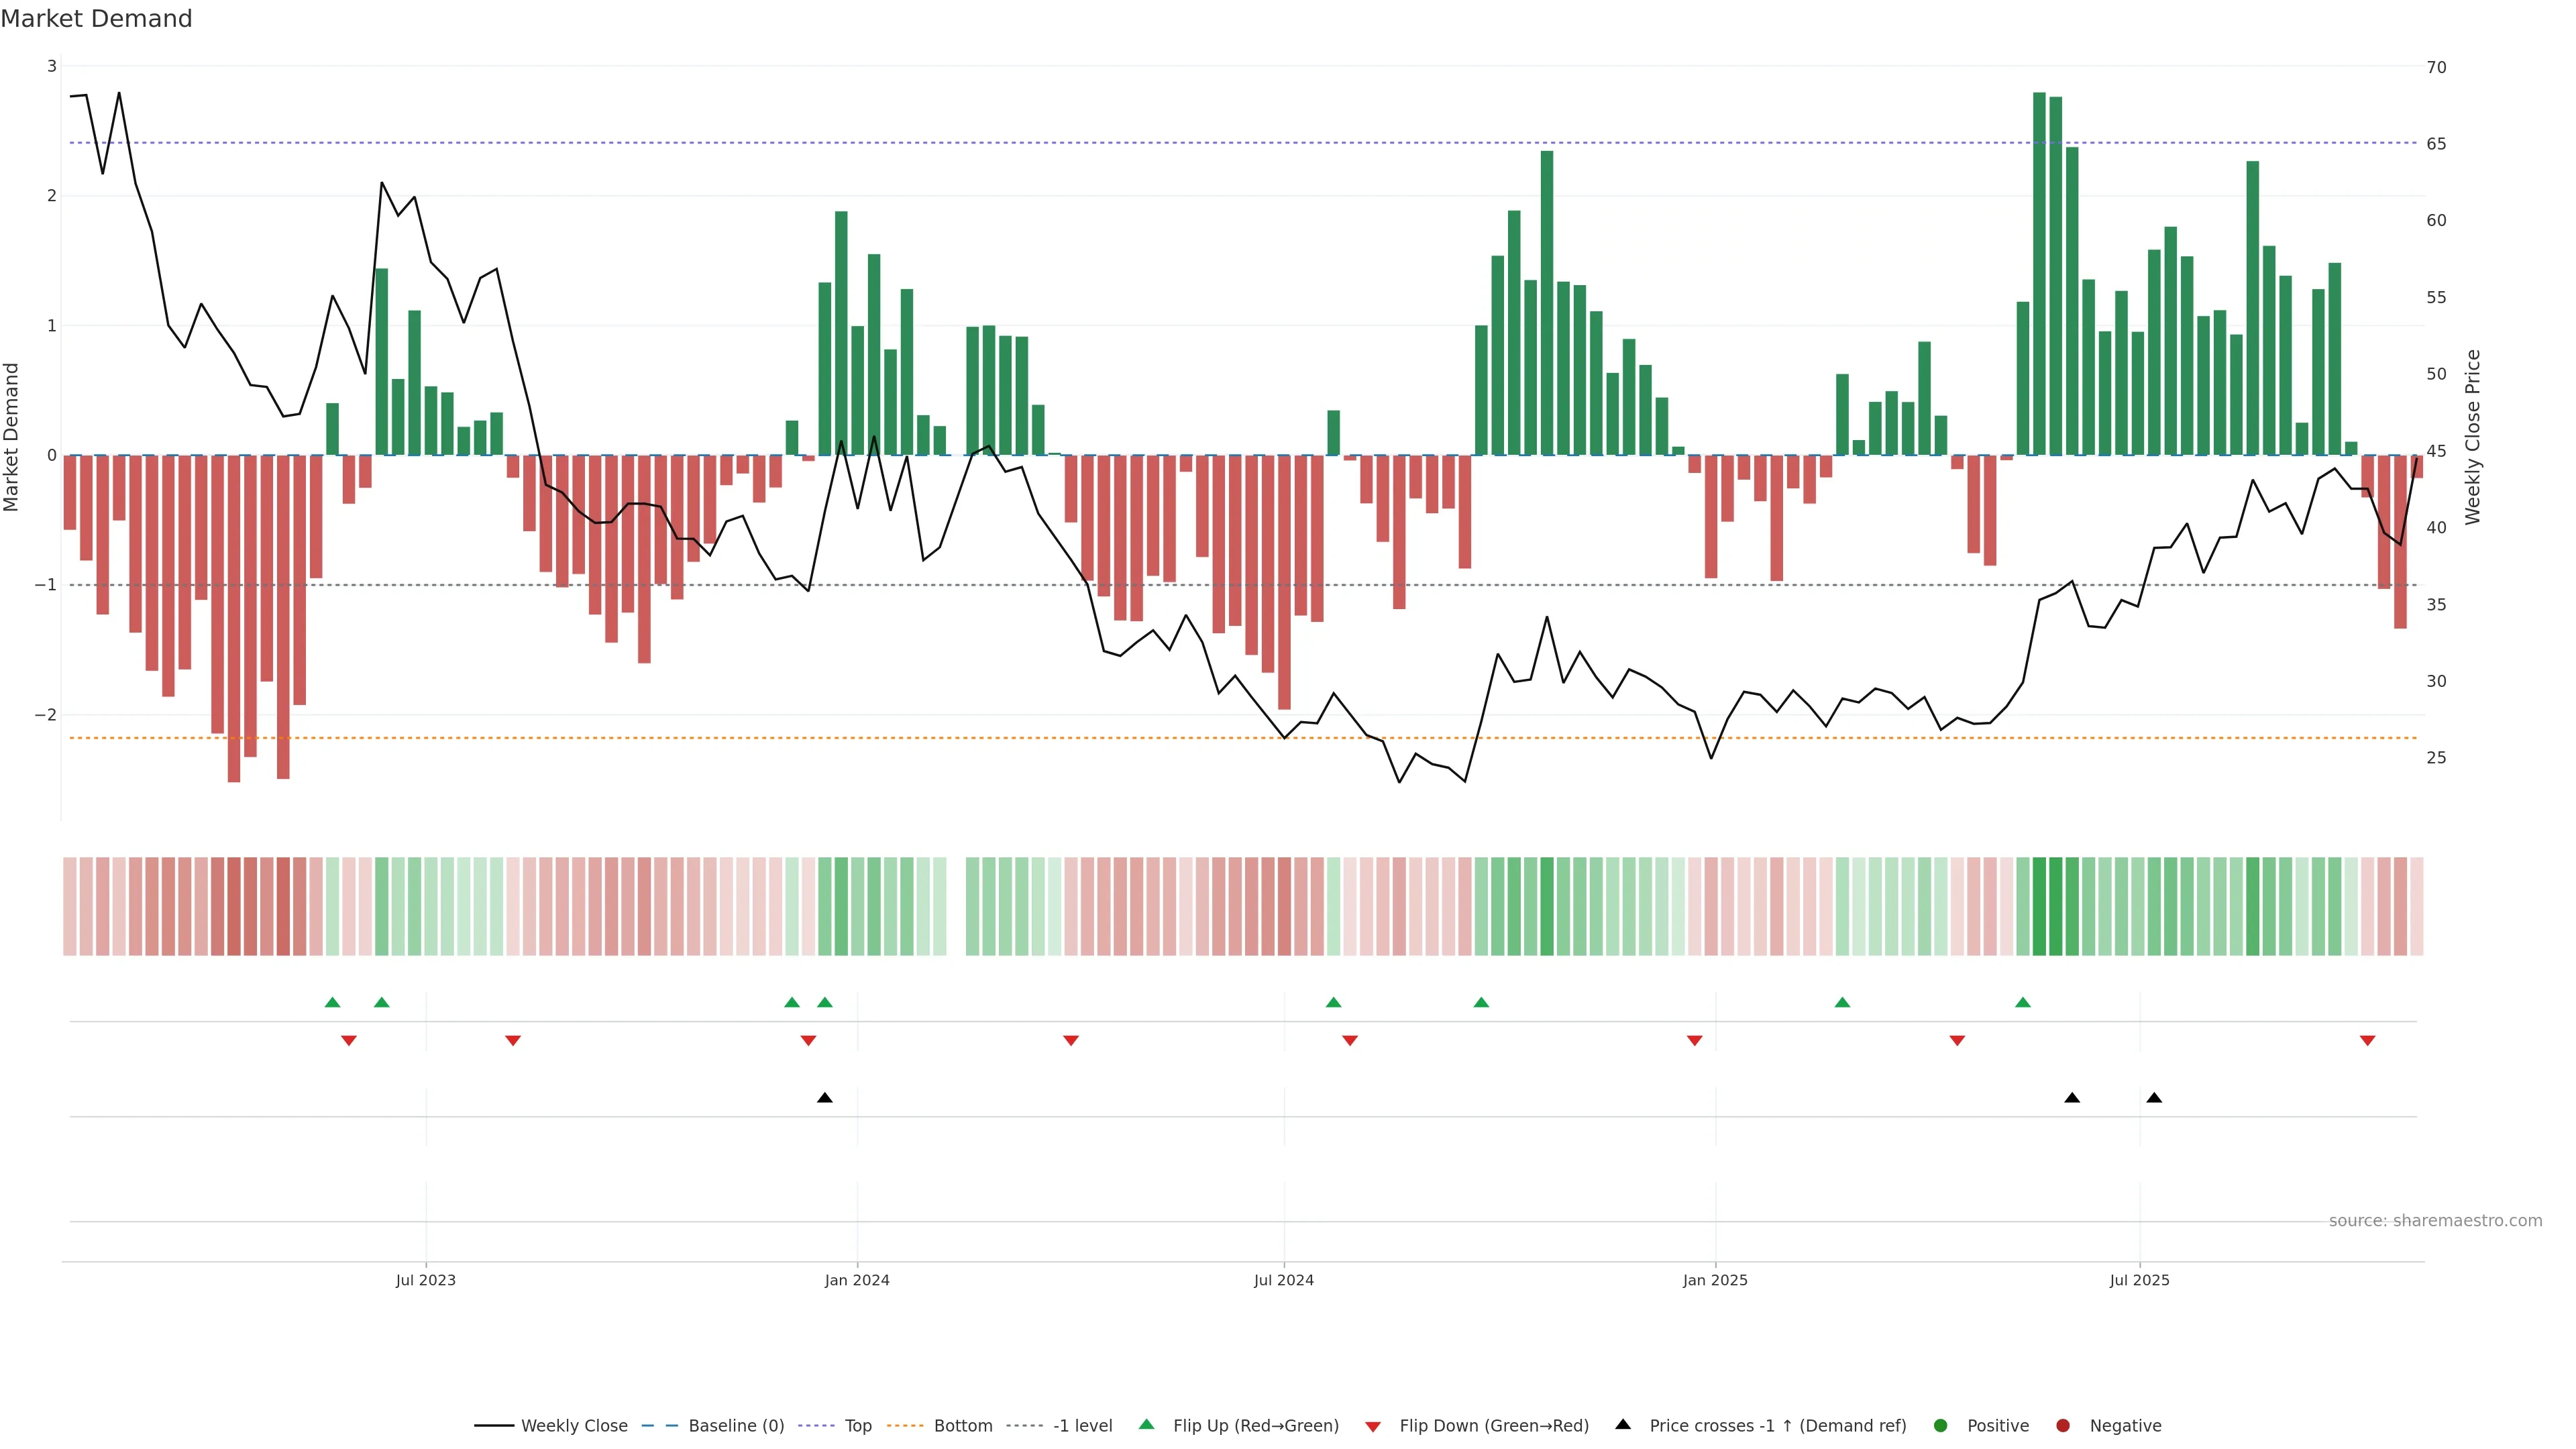Click Flip Up green triangle legend icon
Viewport: 2576px width, 1449px height.
pyautogui.click(x=1147, y=1425)
